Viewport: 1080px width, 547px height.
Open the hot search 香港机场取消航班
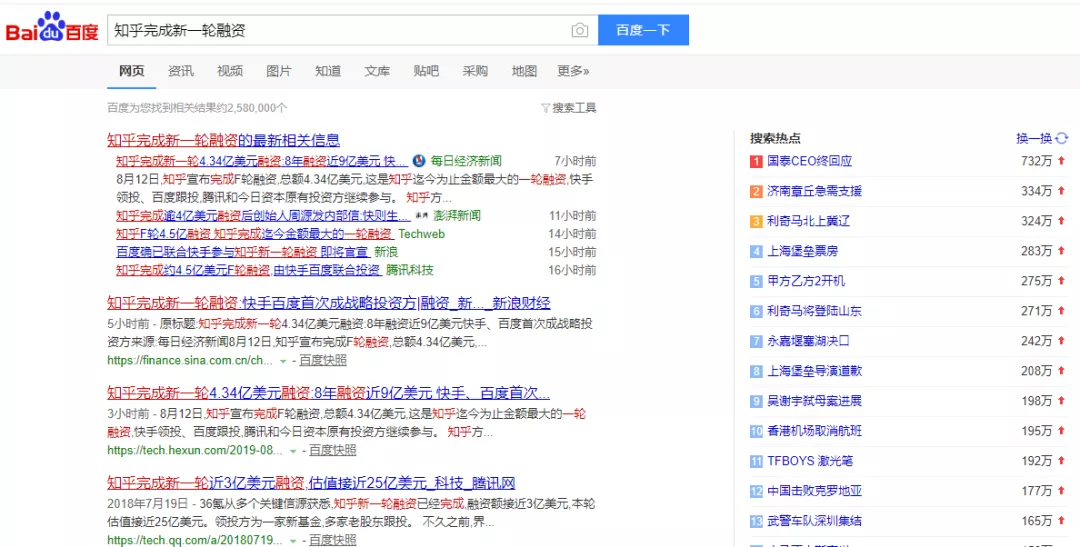pyautogui.click(x=815, y=431)
